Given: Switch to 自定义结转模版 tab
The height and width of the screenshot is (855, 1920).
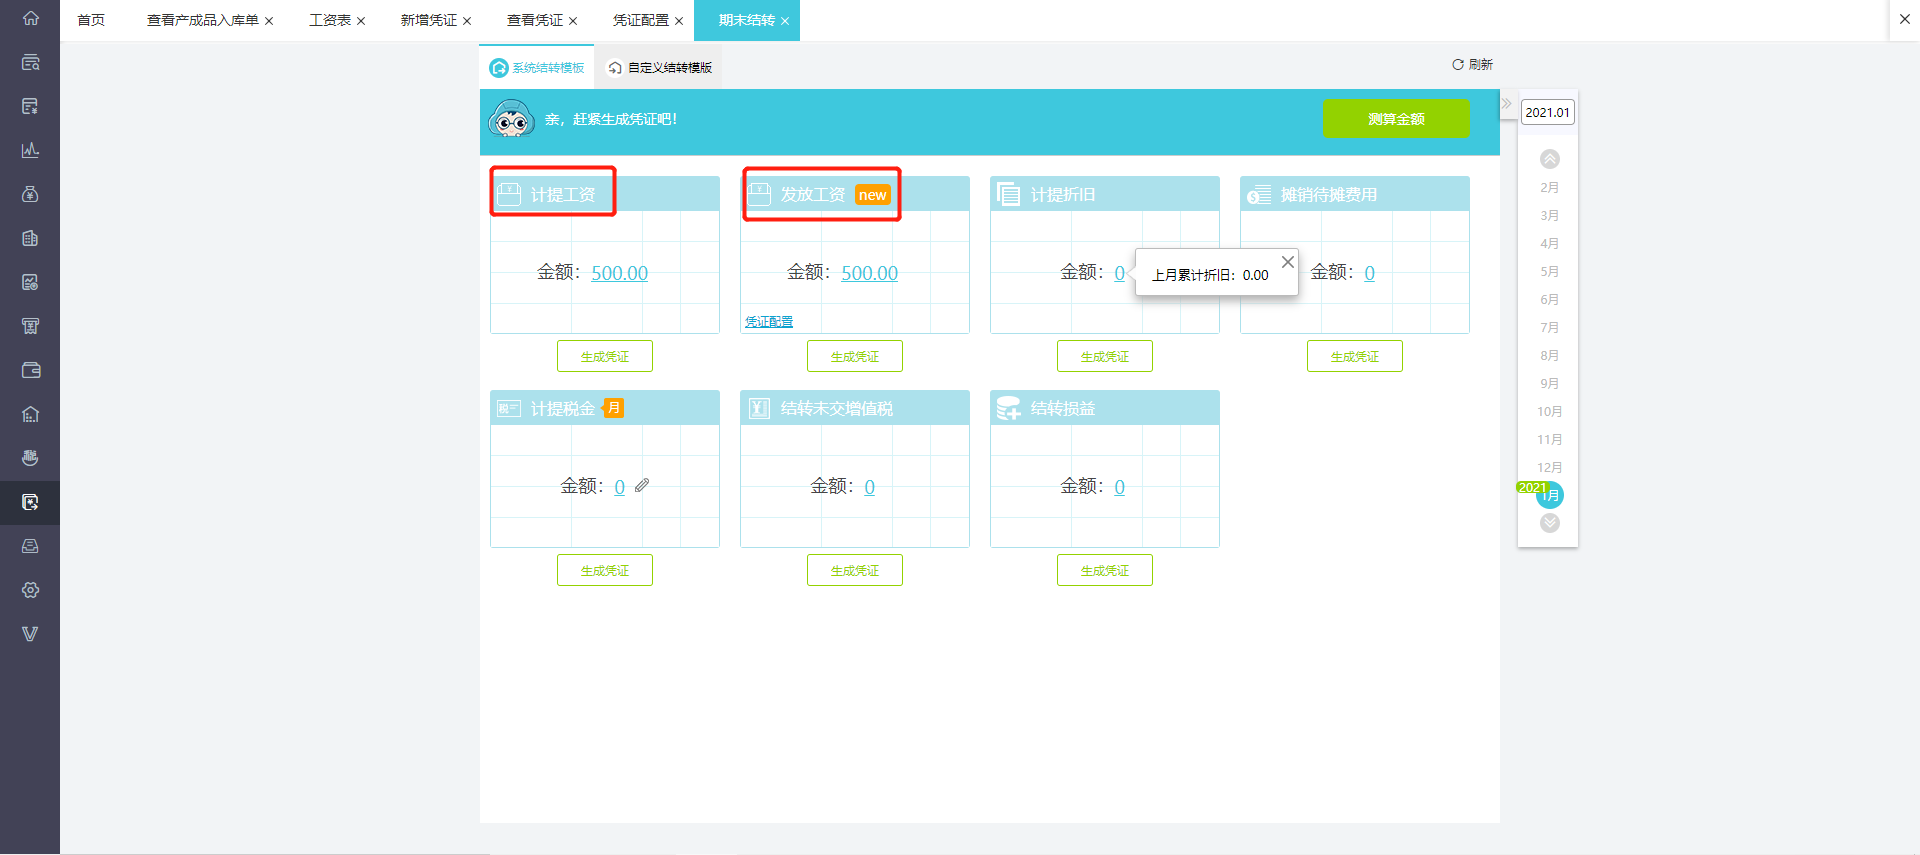Looking at the screenshot, I should coord(660,67).
